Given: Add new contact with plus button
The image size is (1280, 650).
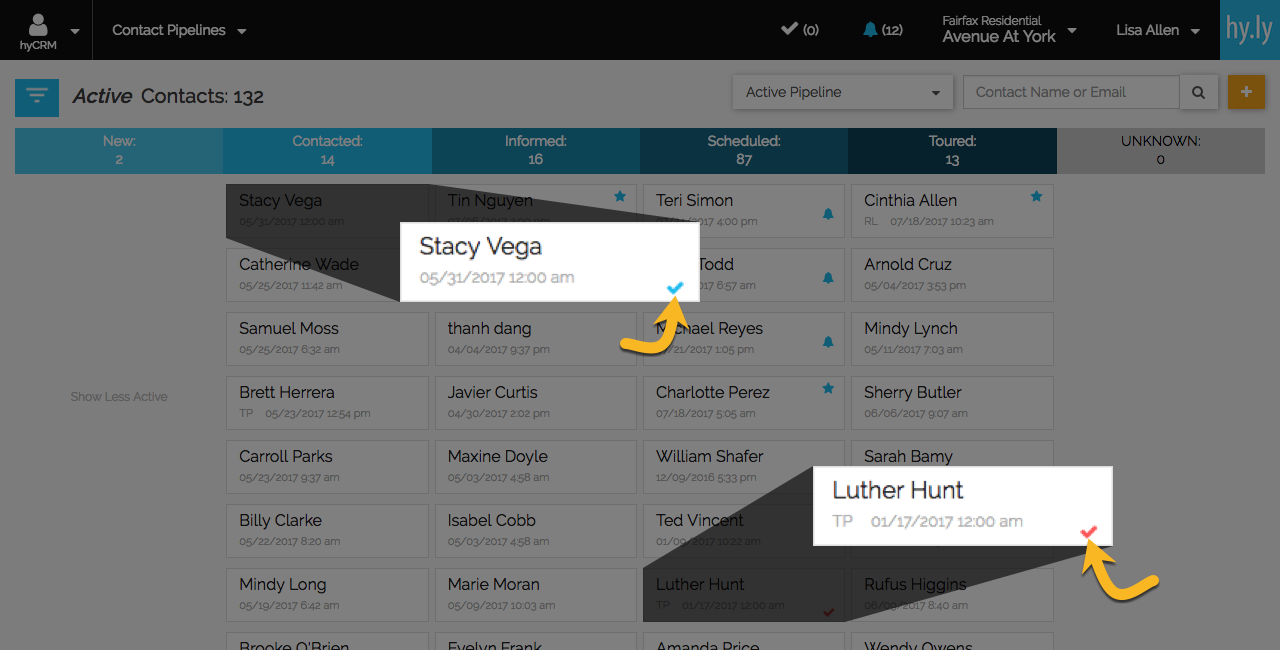Looking at the screenshot, I should (1246, 92).
